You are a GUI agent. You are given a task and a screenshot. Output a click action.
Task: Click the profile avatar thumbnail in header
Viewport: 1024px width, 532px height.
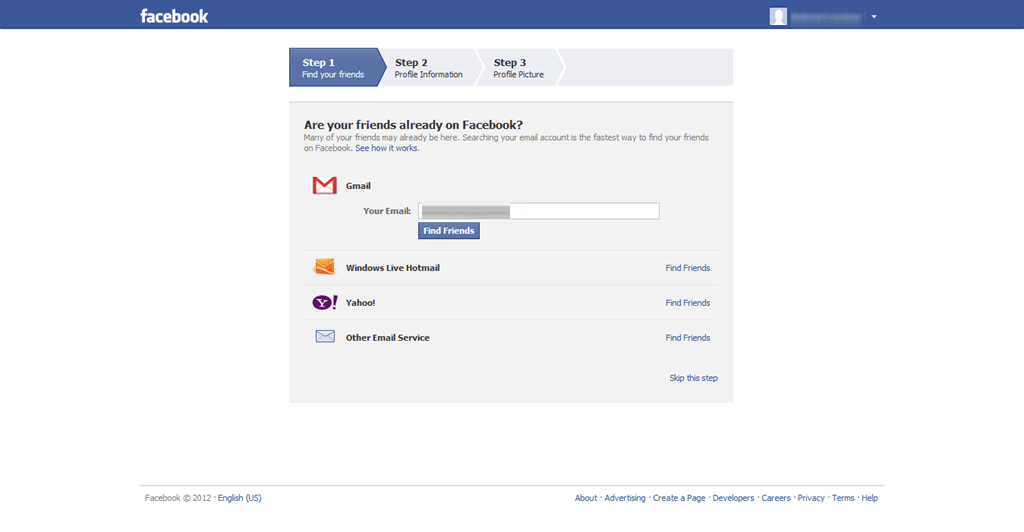(778, 16)
